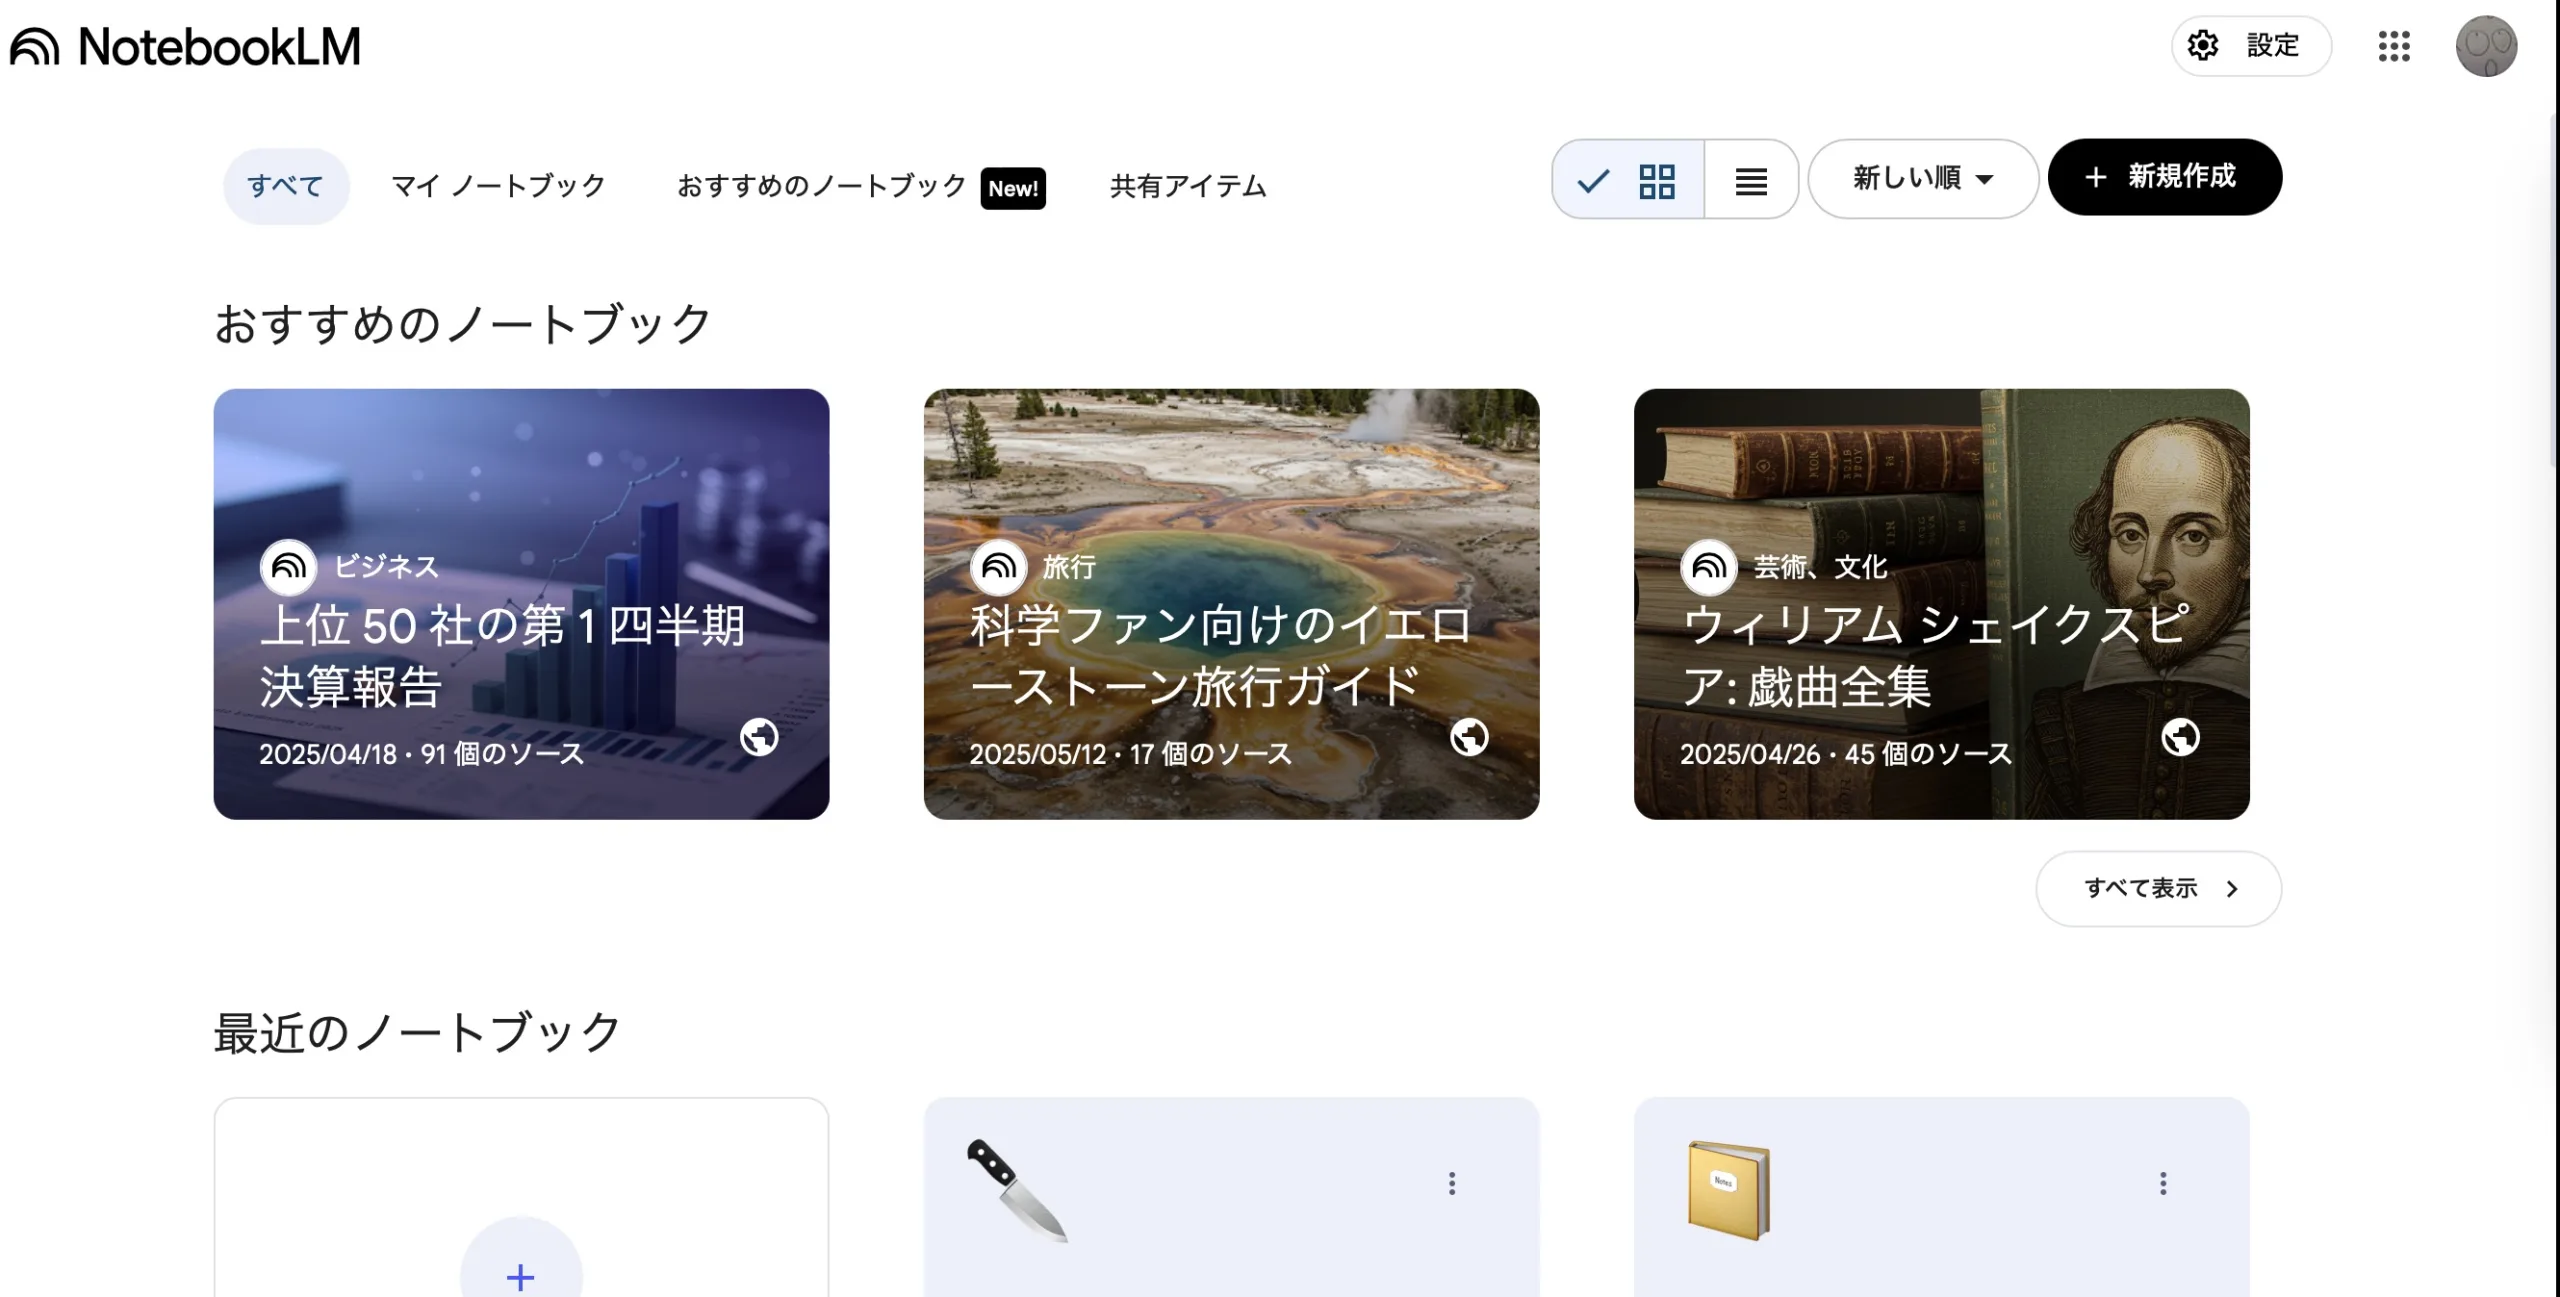Image resolution: width=2560 pixels, height=1297 pixels.
Task: Click the ビジネス category label
Action: click(386, 567)
